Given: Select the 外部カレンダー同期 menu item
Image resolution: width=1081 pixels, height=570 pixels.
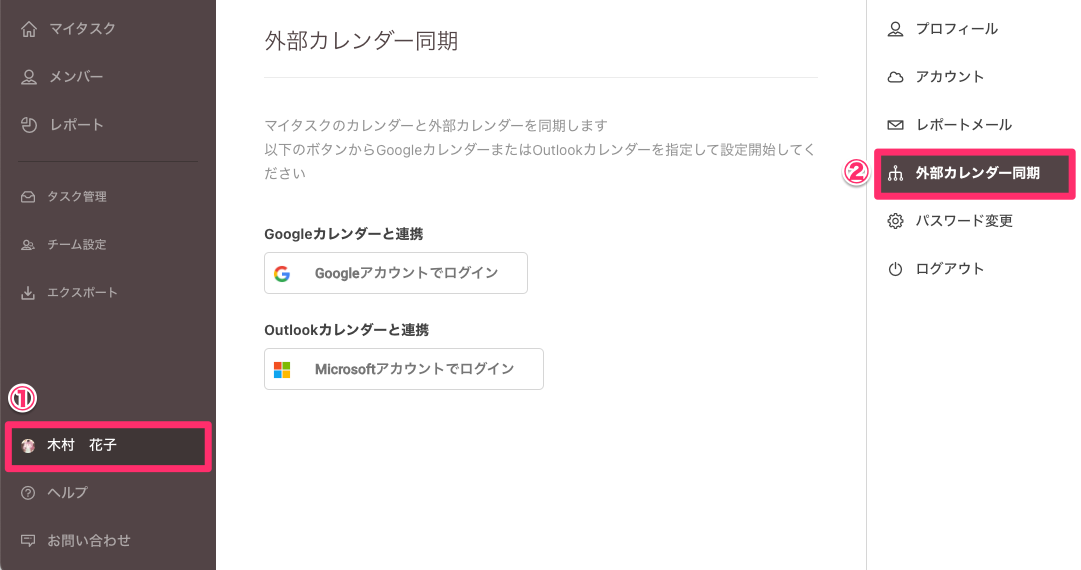Looking at the screenshot, I should pos(977,173).
